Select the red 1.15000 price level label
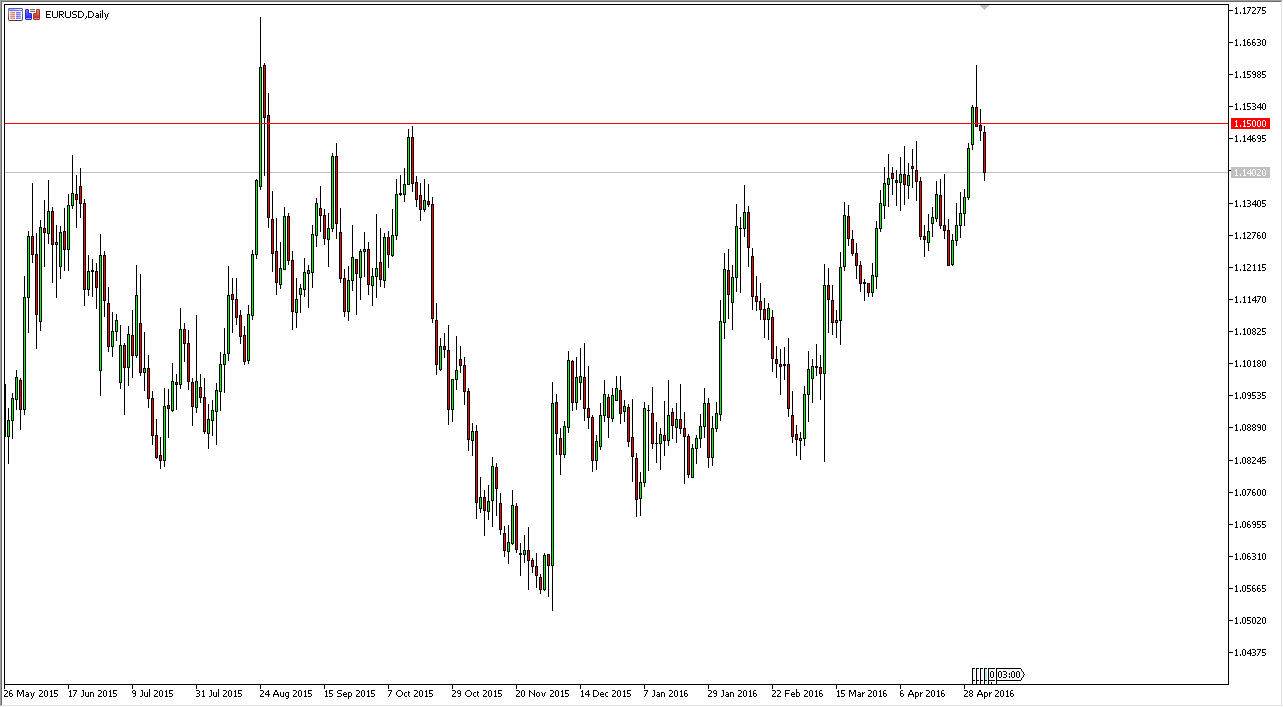 [x=1250, y=124]
